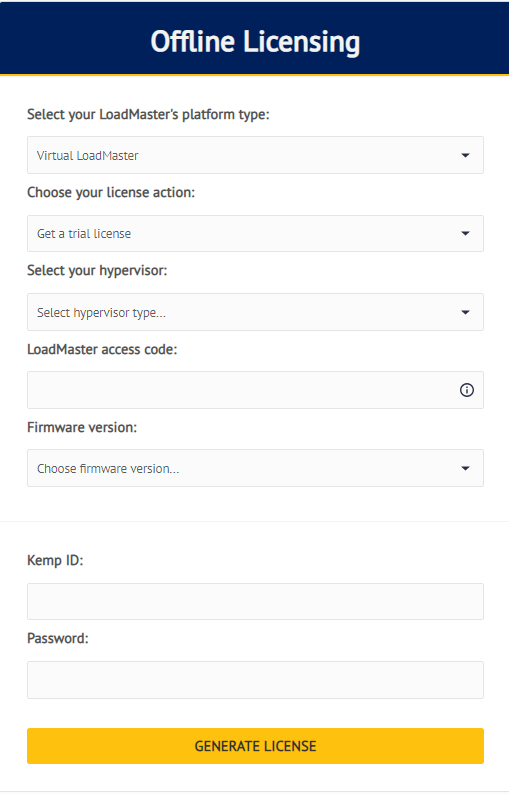
Task: Click the arrow icon on hypervisor type dropdown
Action: tap(465, 312)
